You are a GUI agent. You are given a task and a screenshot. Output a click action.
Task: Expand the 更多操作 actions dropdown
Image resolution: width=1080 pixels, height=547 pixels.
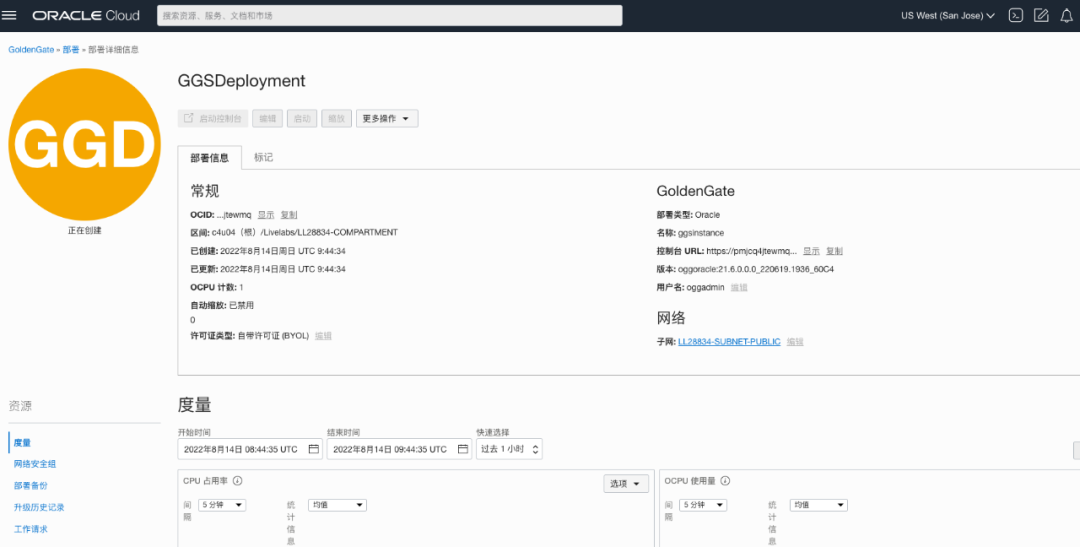pyautogui.click(x=386, y=118)
